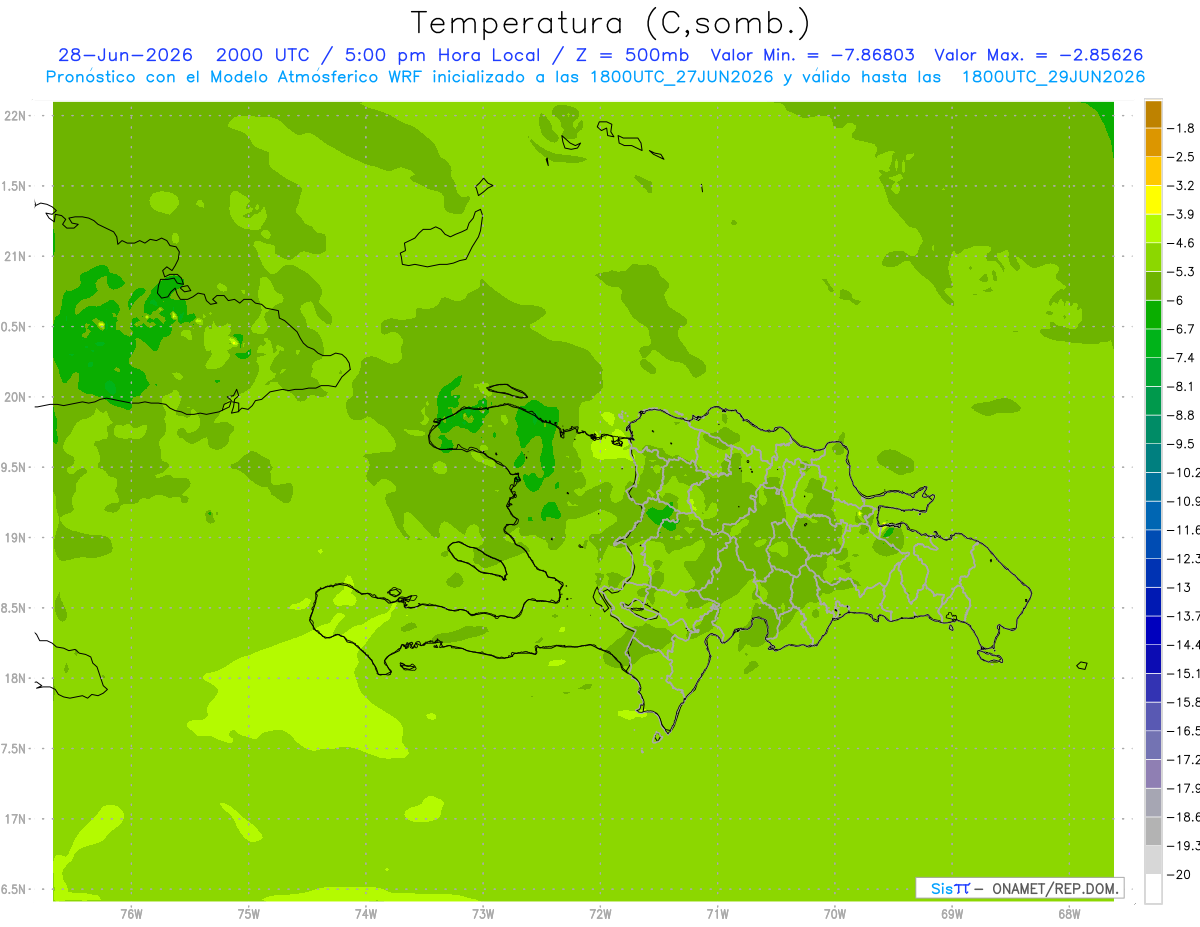
Task: Click the '20N' latitude axis label
Action: tap(15, 397)
